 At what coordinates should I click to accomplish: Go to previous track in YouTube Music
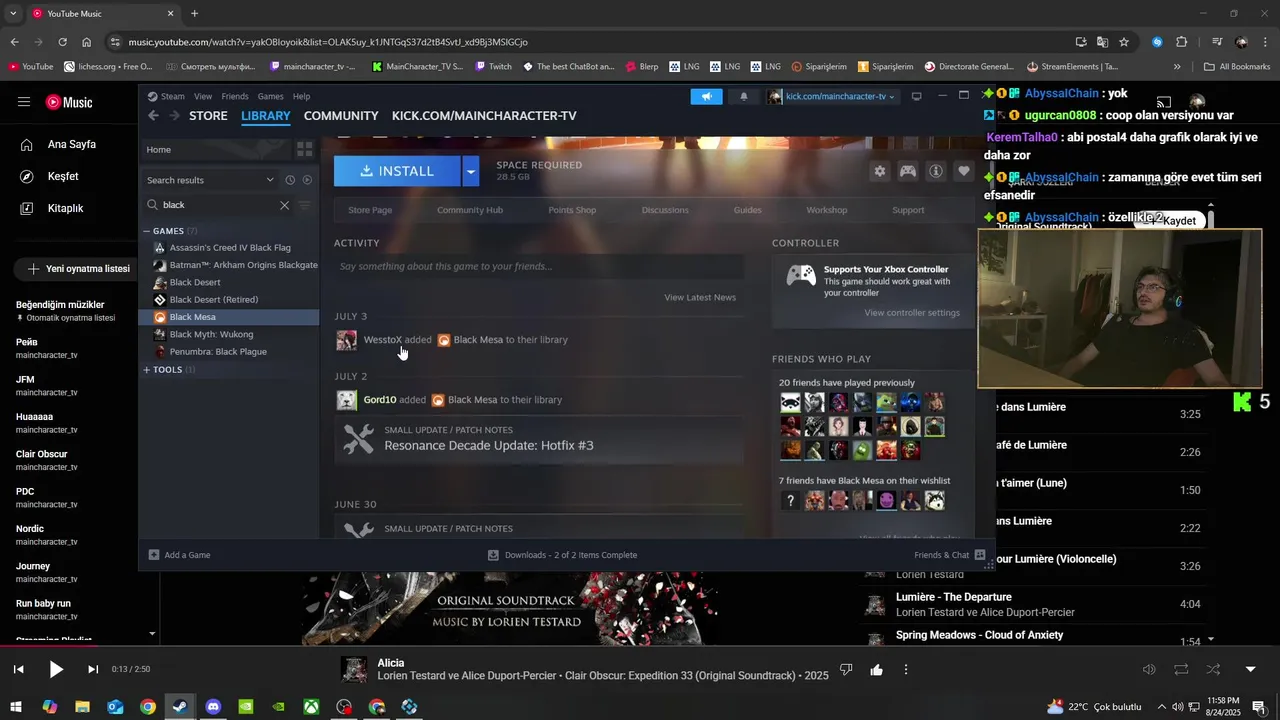[18, 669]
